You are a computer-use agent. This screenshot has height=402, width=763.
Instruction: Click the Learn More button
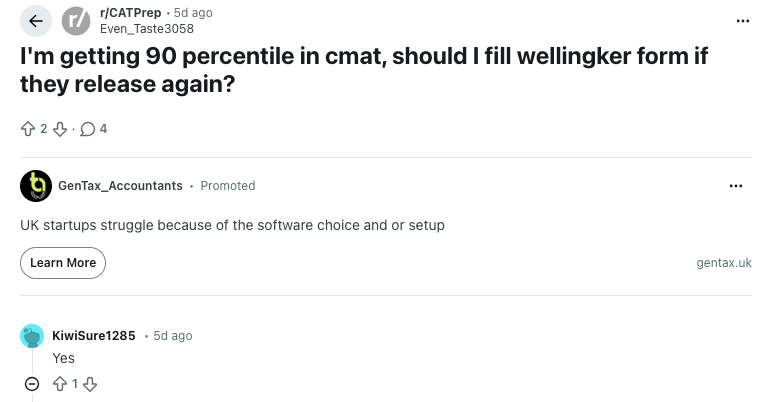point(63,263)
